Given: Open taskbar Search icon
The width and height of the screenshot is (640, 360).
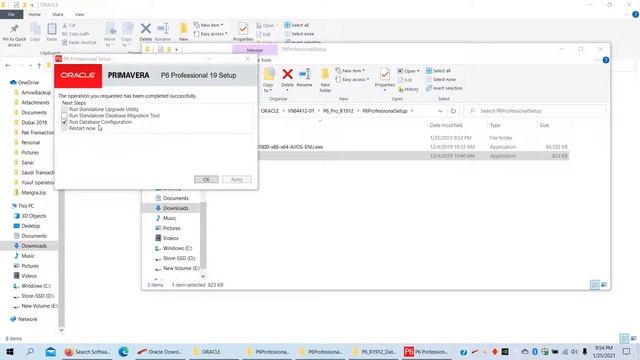Looking at the screenshot, I should pyautogui.click(x=30, y=351).
